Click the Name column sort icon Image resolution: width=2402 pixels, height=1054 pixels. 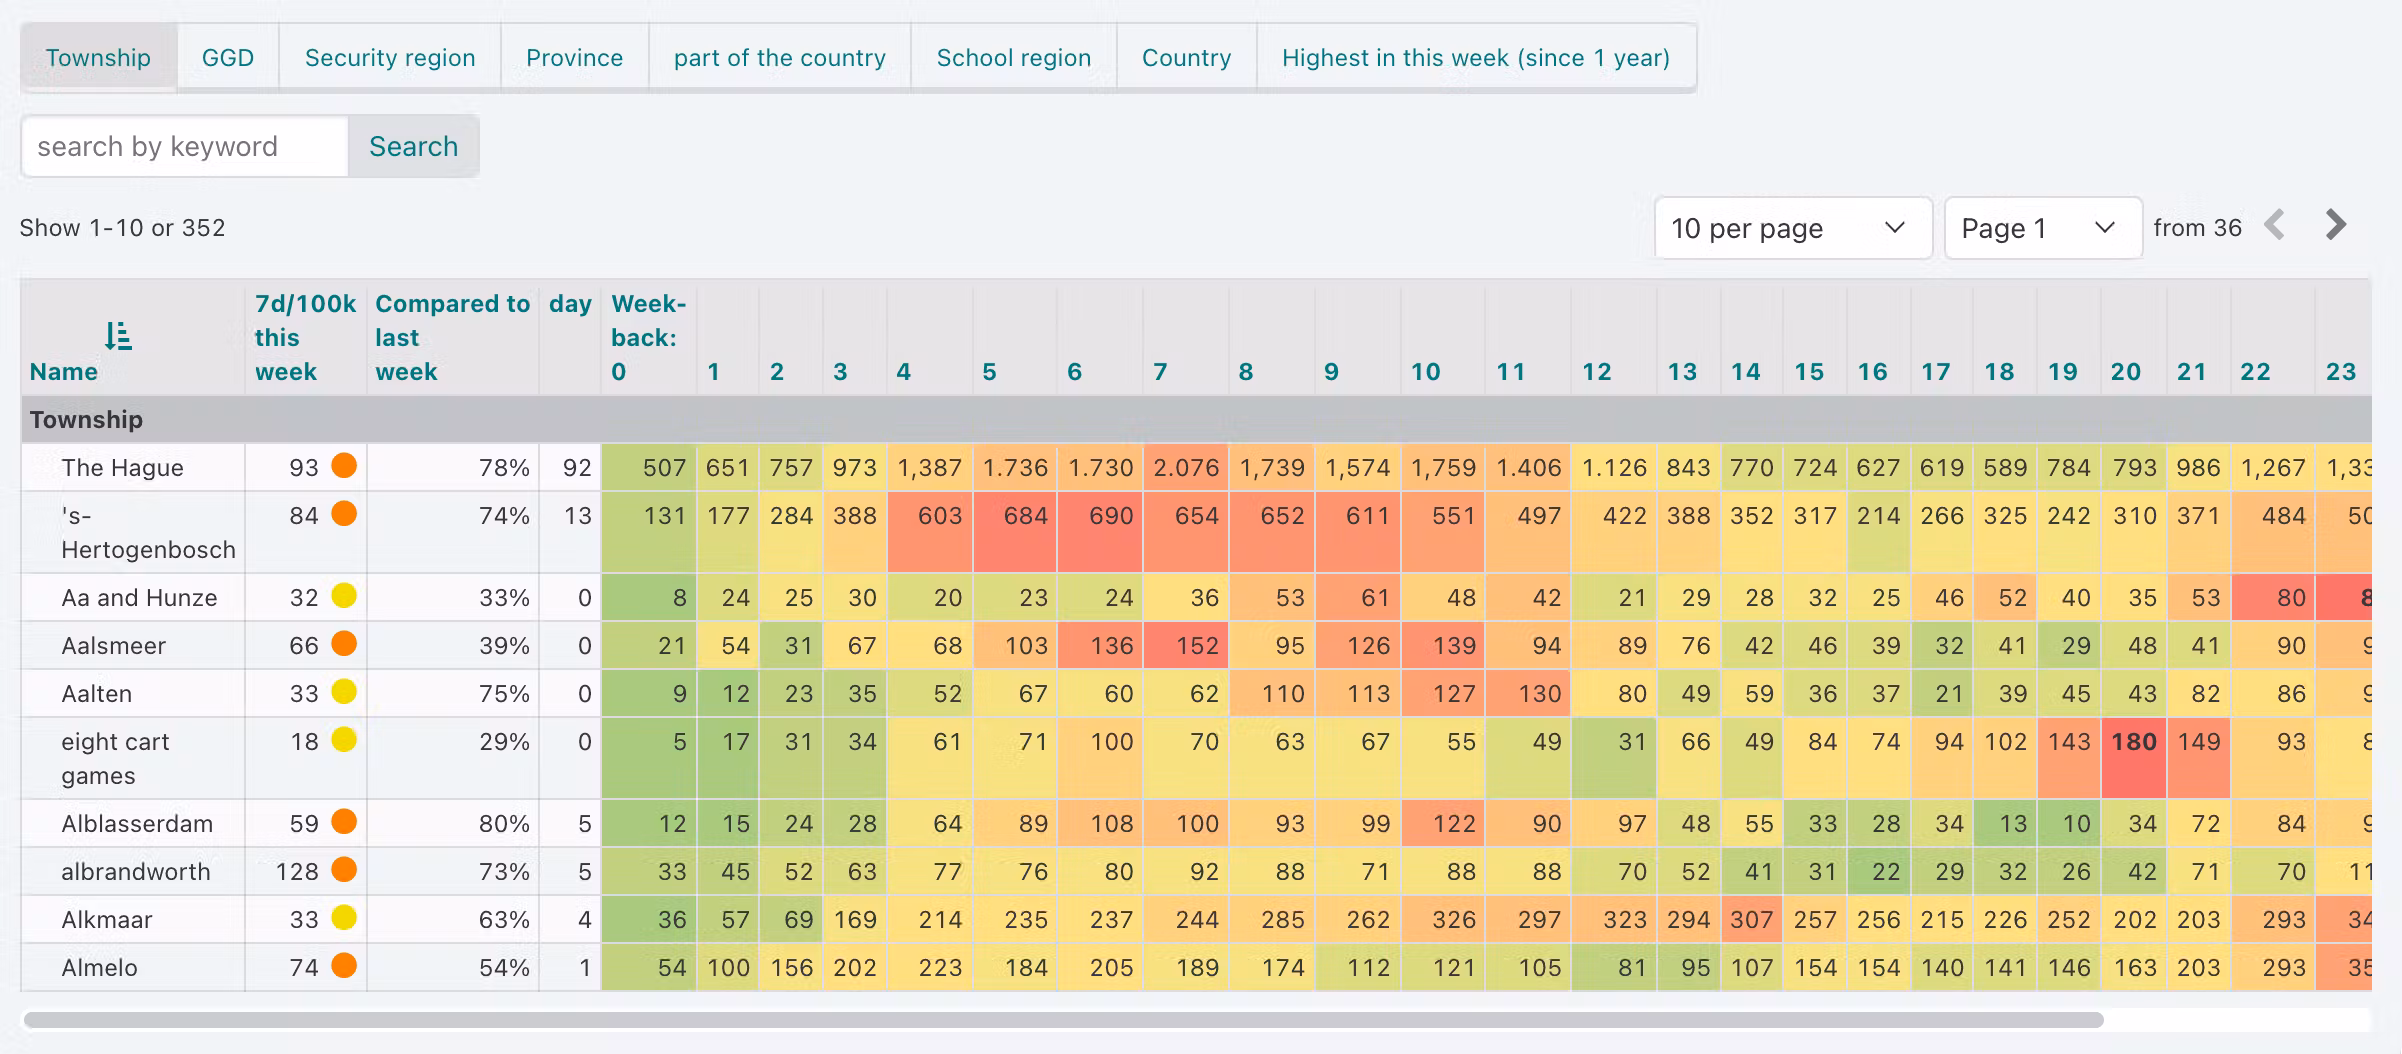click(118, 336)
